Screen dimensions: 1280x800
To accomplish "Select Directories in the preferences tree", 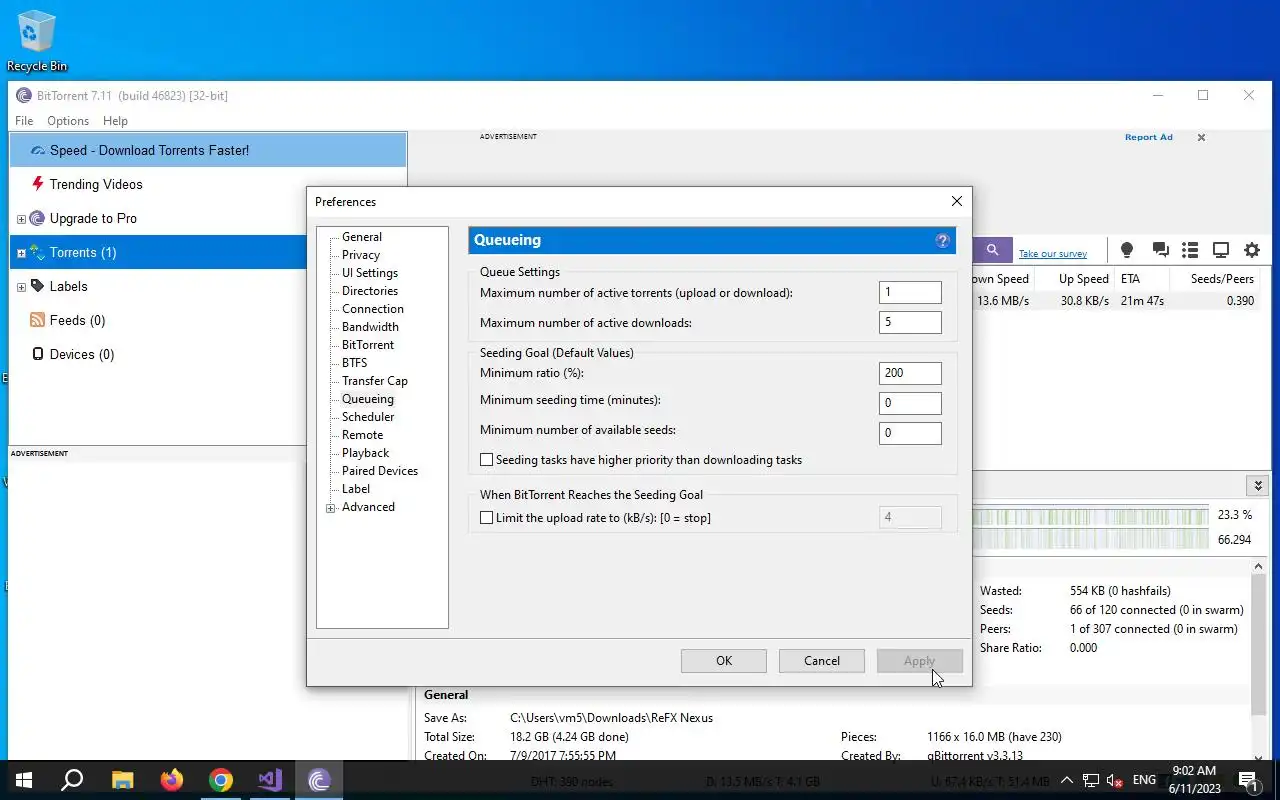I will [x=370, y=291].
